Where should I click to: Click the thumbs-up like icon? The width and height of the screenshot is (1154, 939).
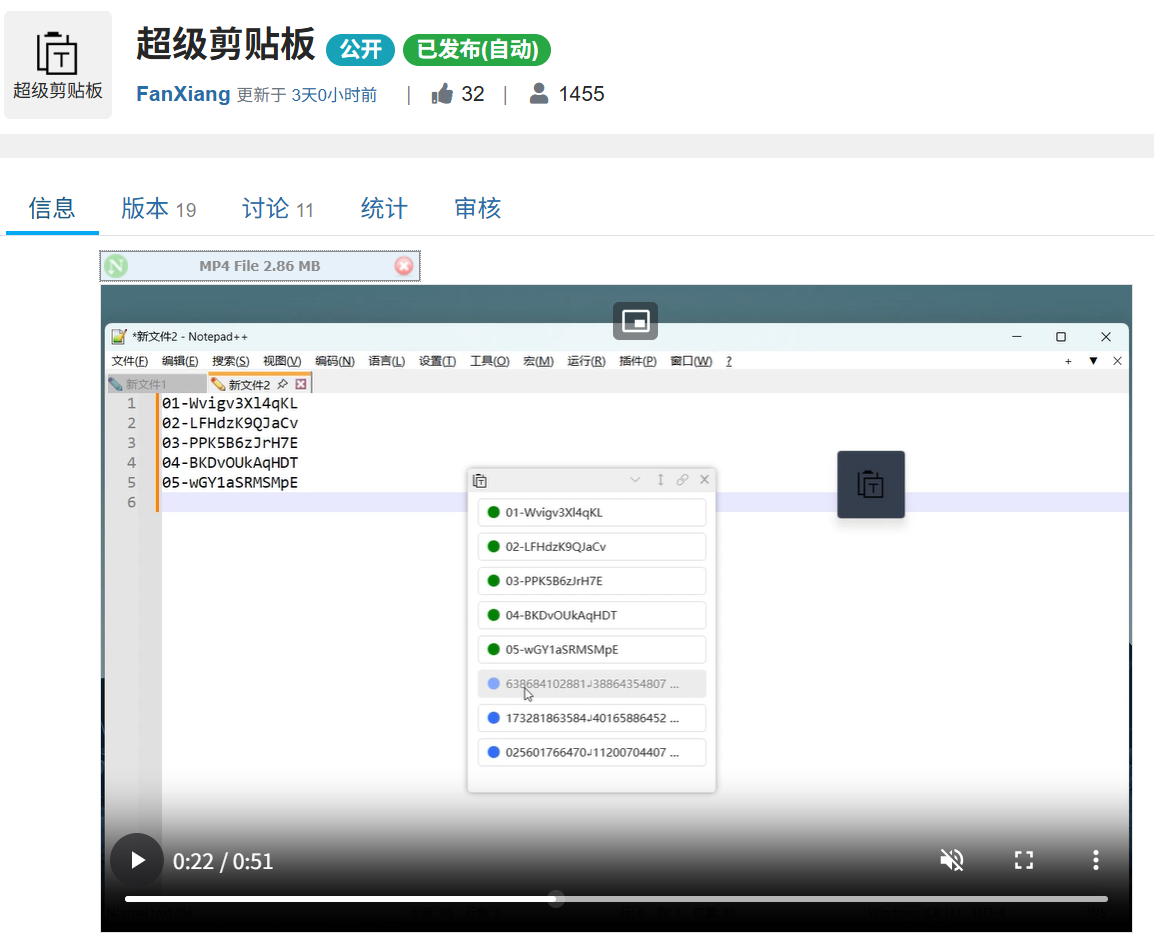coord(442,93)
